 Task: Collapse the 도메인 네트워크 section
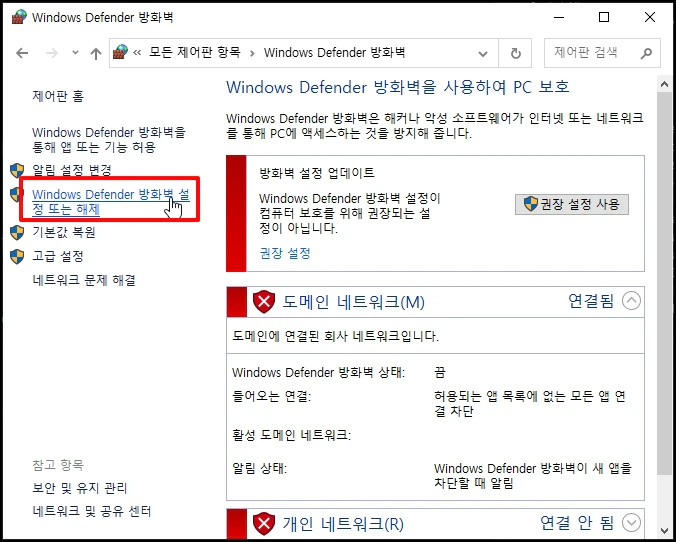click(631, 301)
